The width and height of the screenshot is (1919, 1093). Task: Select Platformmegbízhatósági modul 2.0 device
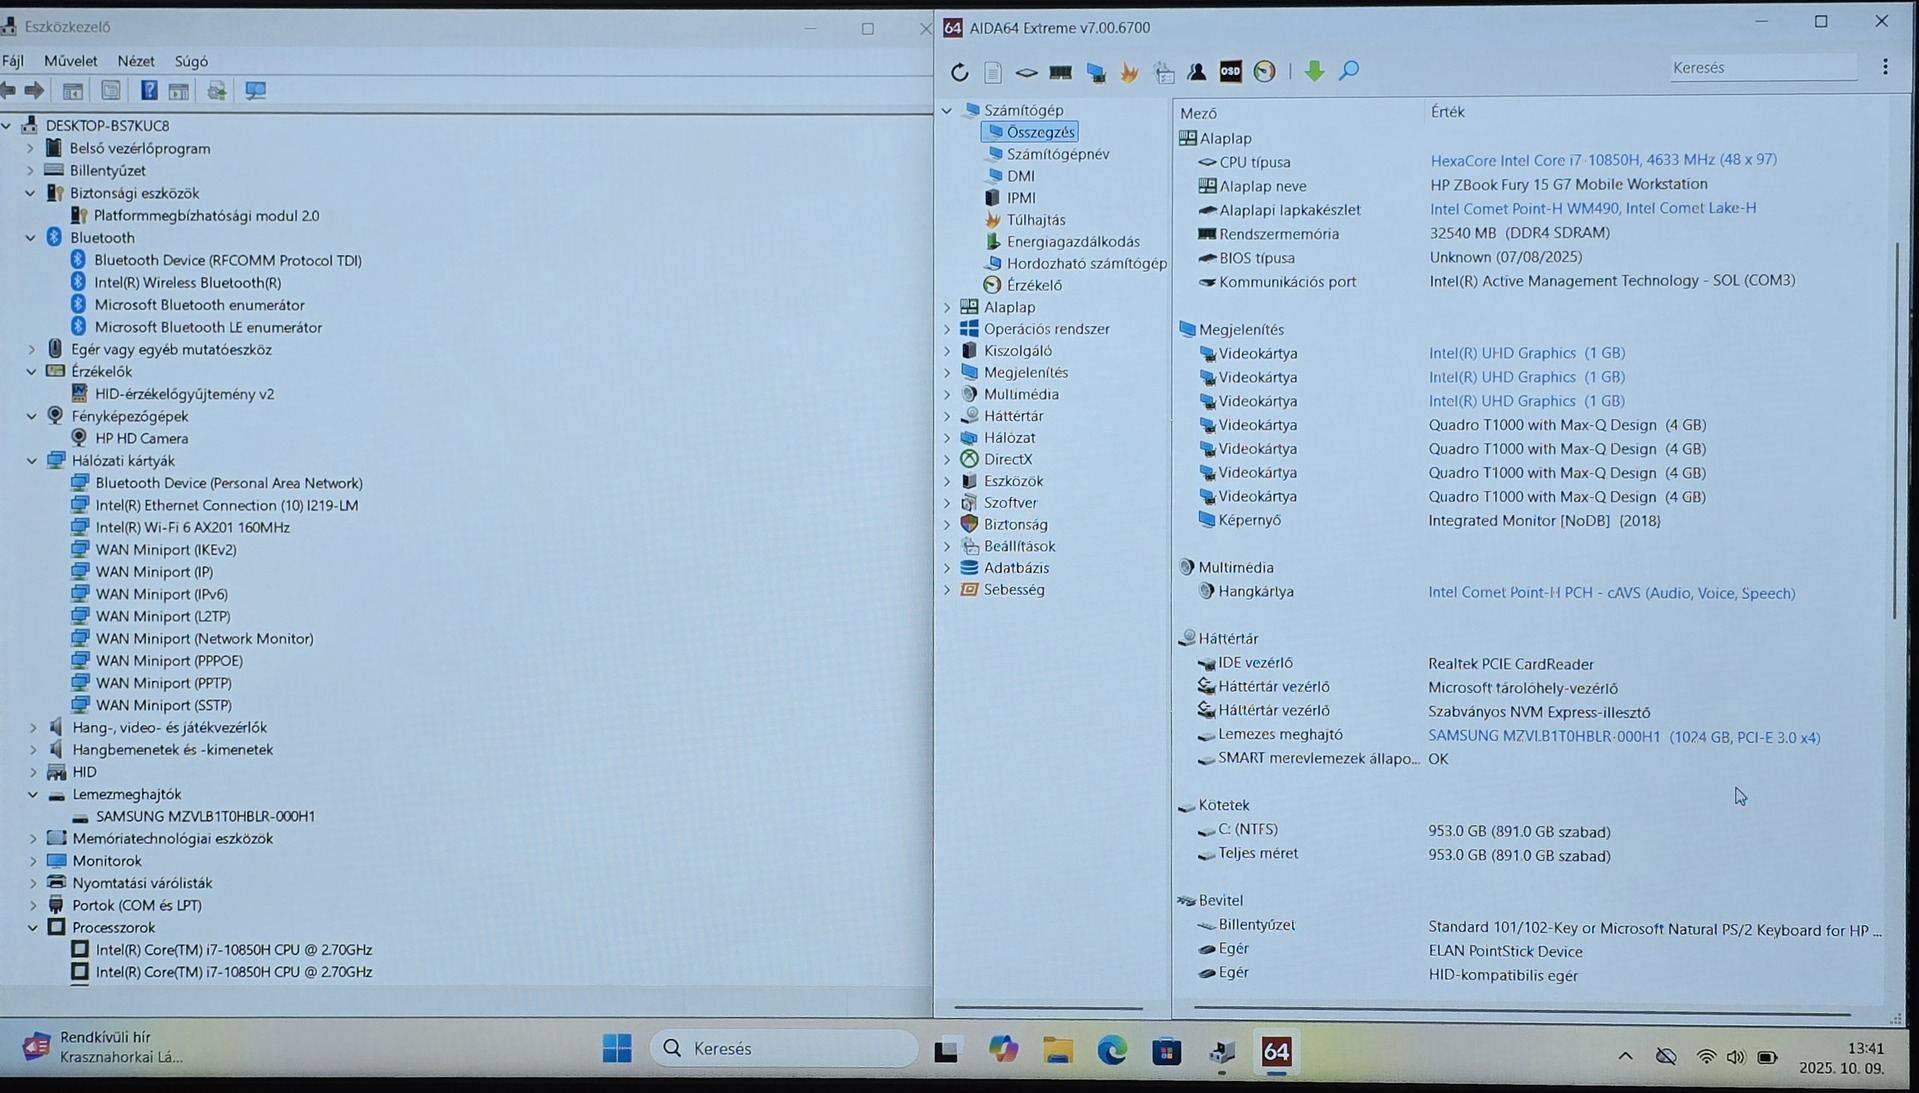coord(206,215)
